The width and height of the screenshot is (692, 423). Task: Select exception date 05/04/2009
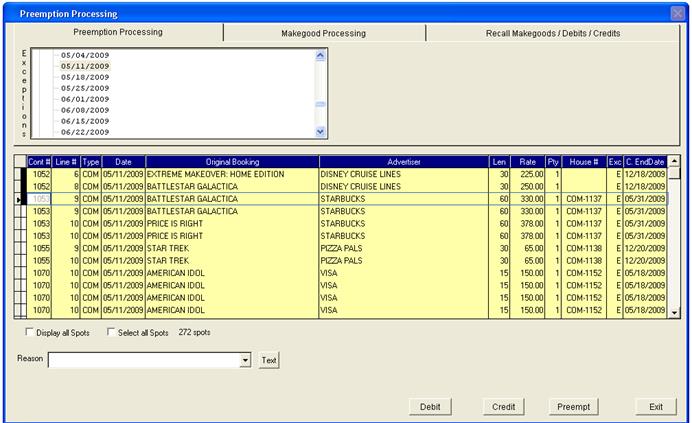pyautogui.click(x=85, y=55)
